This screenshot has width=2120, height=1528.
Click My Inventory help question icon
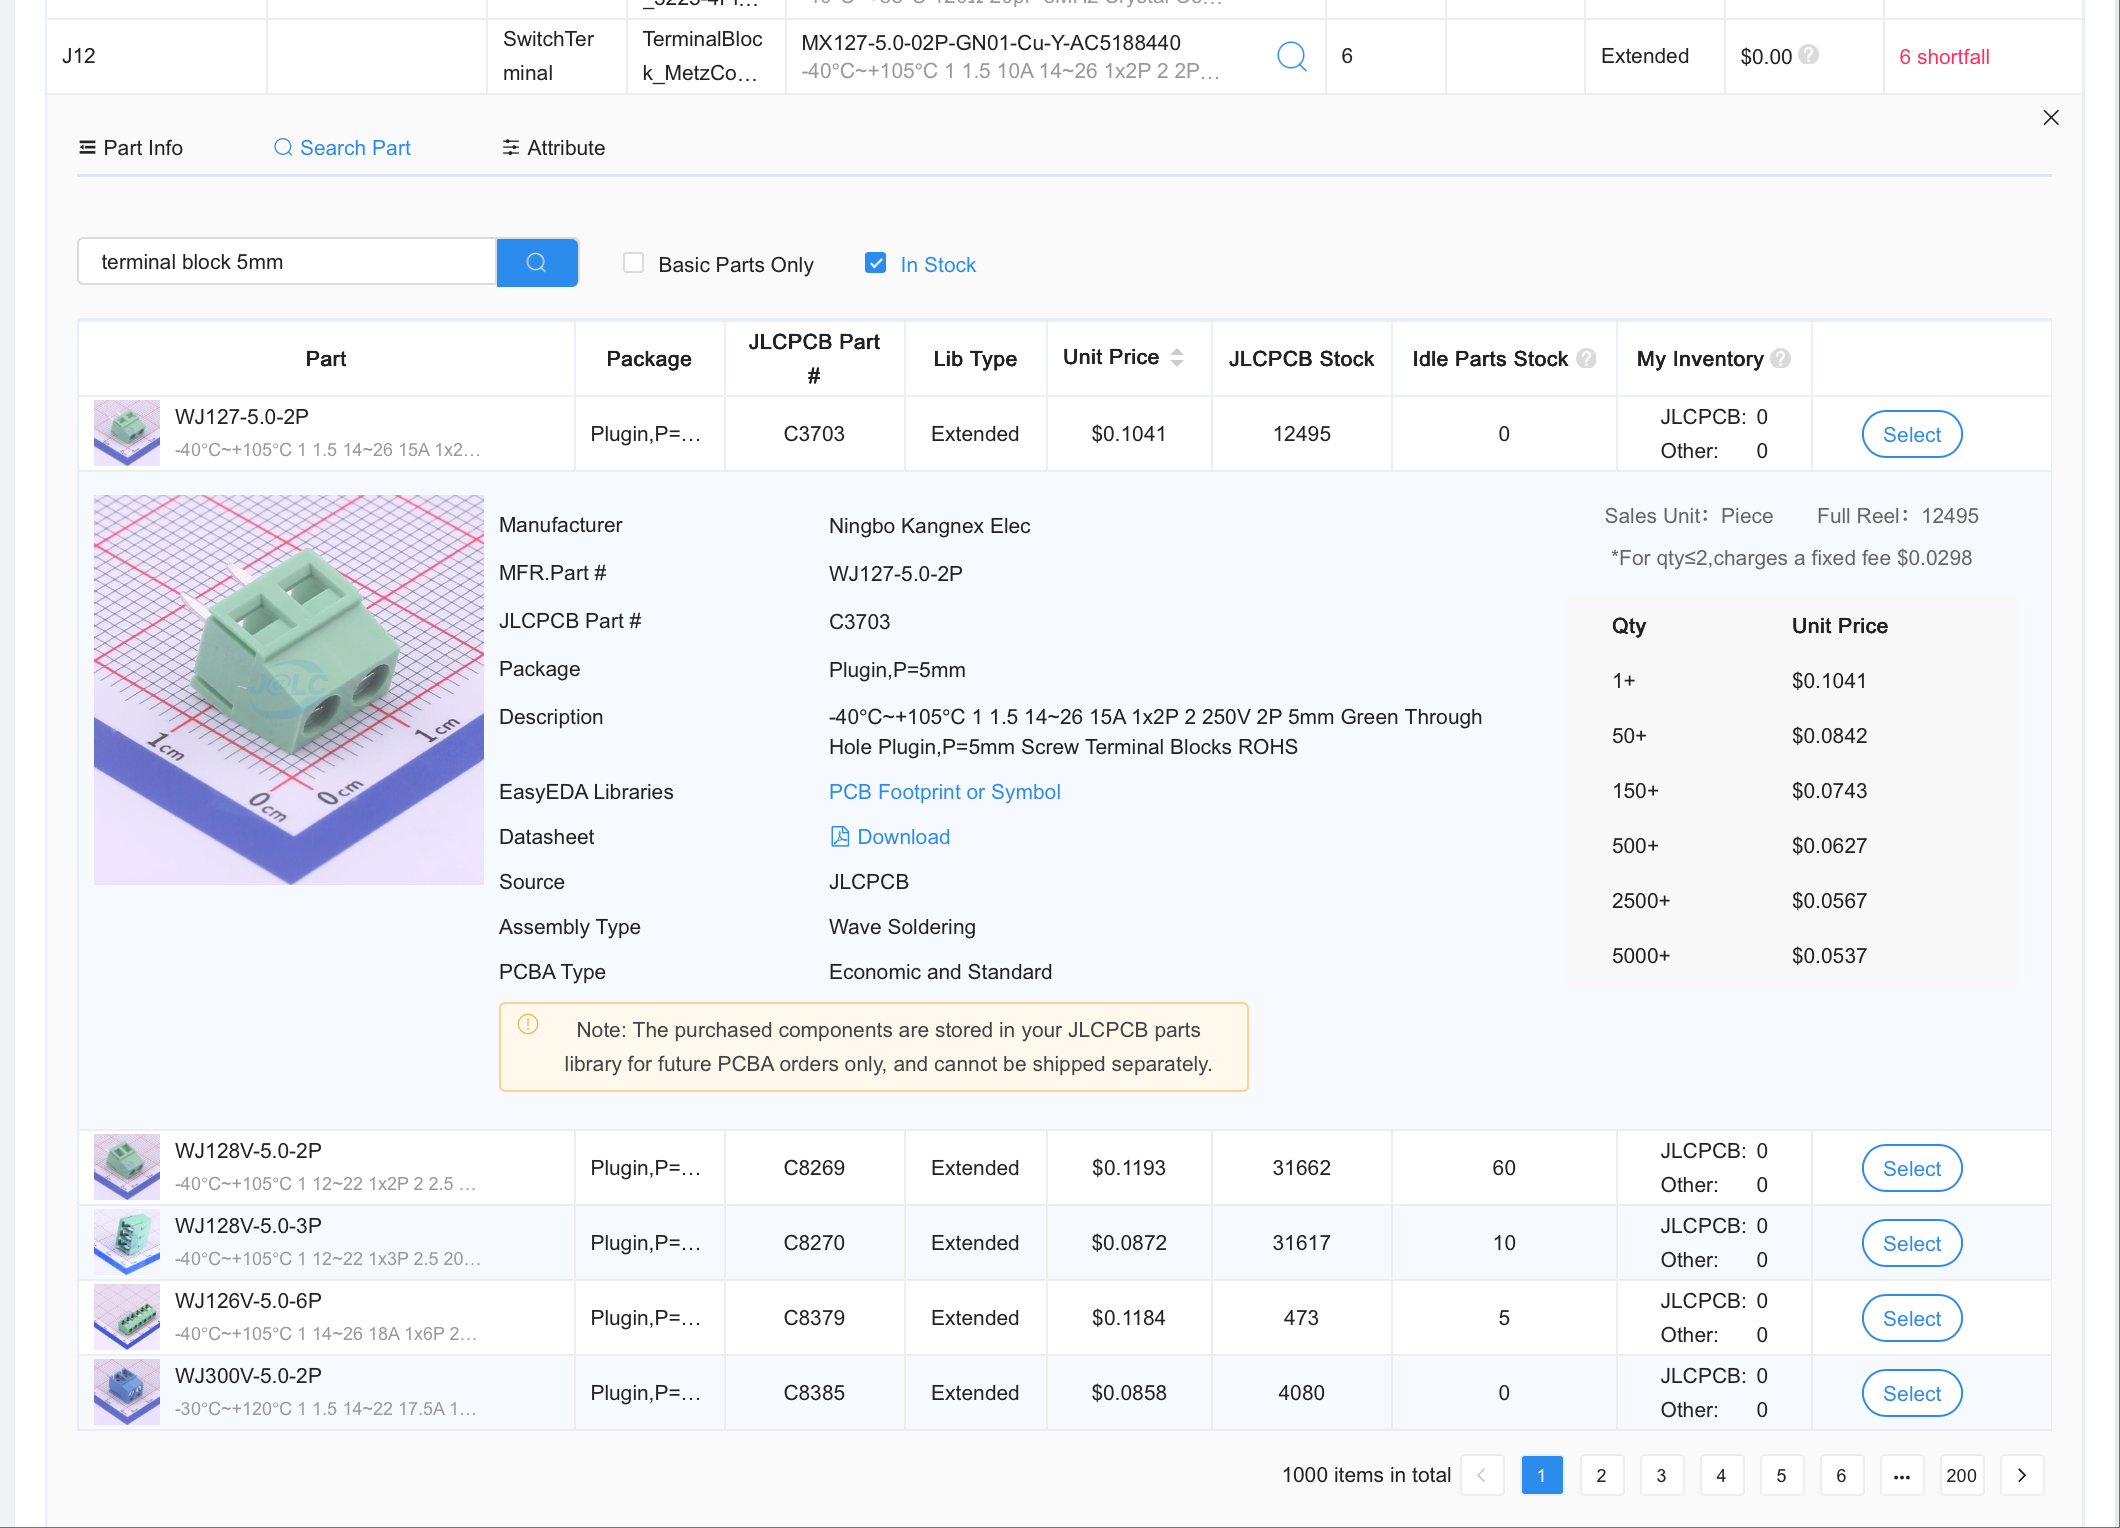pos(1781,358)
